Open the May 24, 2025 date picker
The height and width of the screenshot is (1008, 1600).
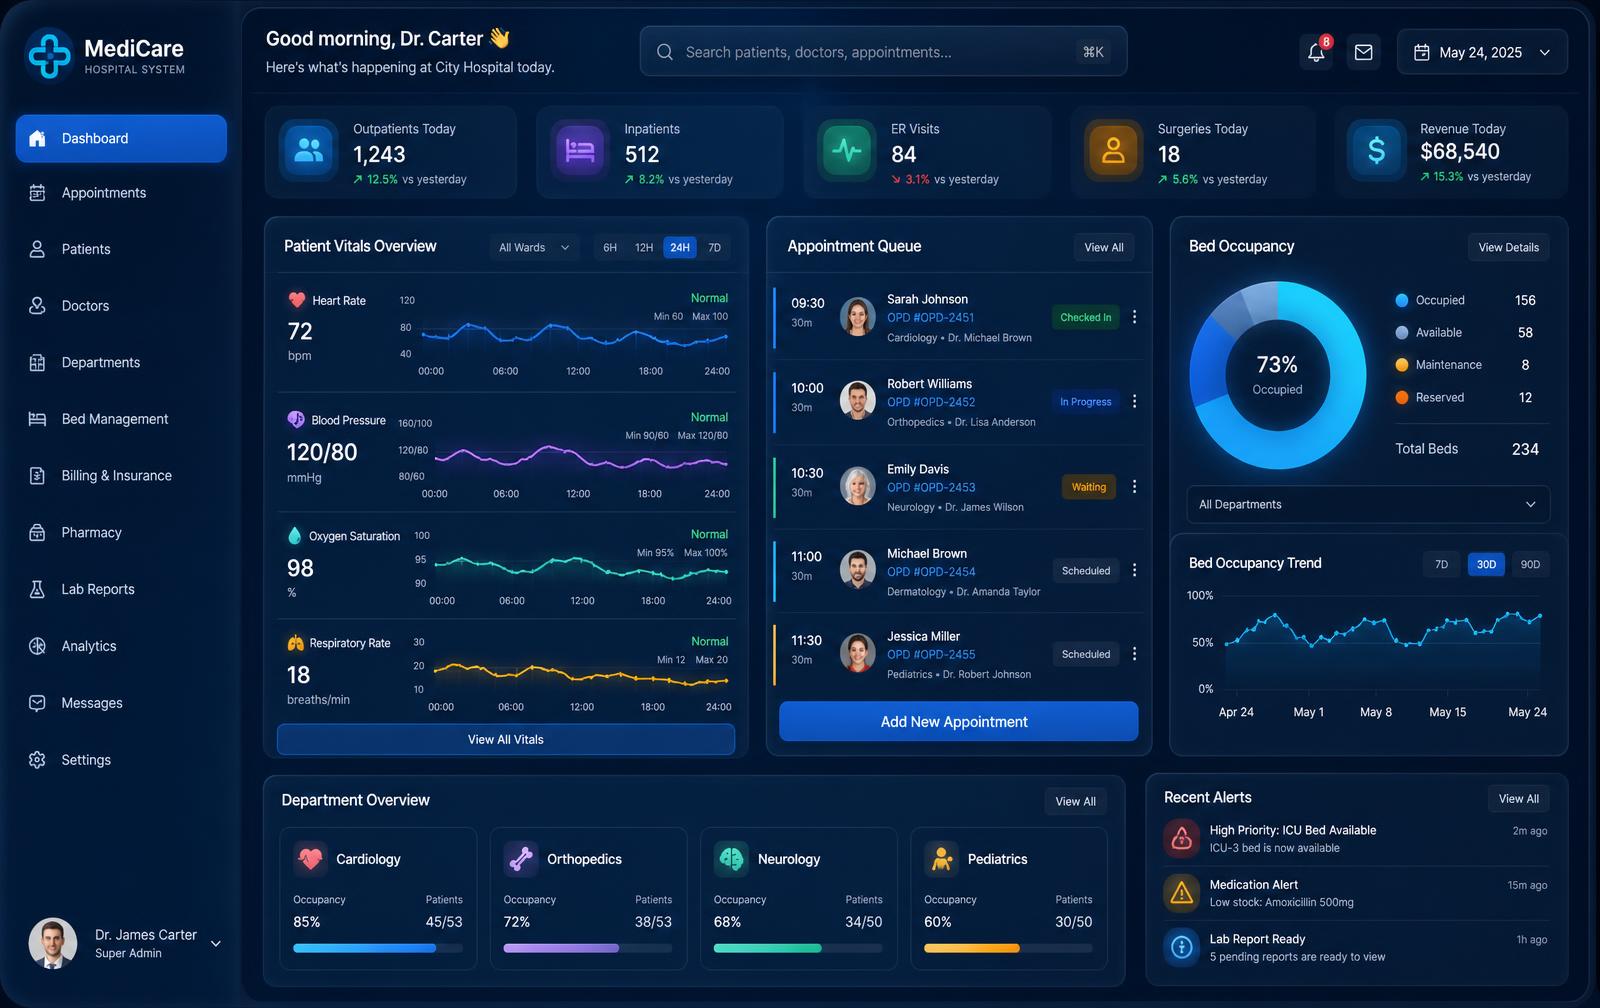[x=1482, y=52]
